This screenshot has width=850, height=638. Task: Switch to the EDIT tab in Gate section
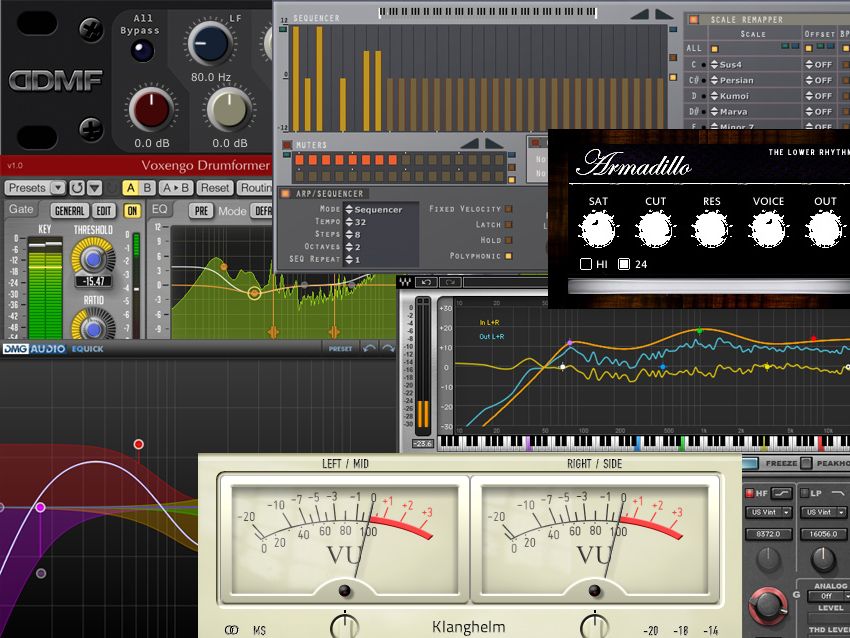pos(104,210)
